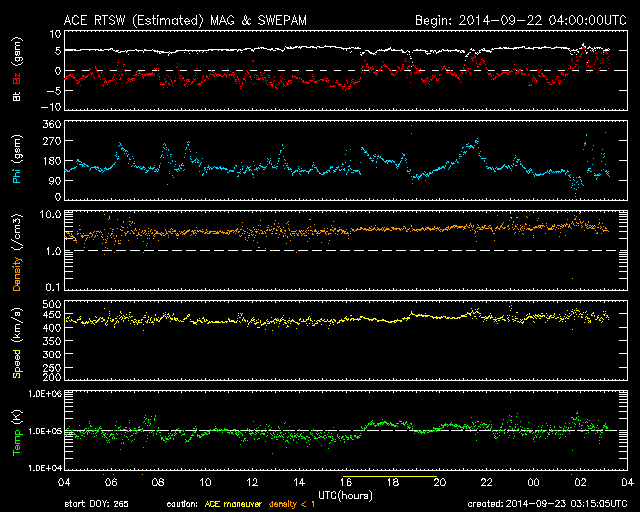Click the 00 hour mark on time axis

532,482
